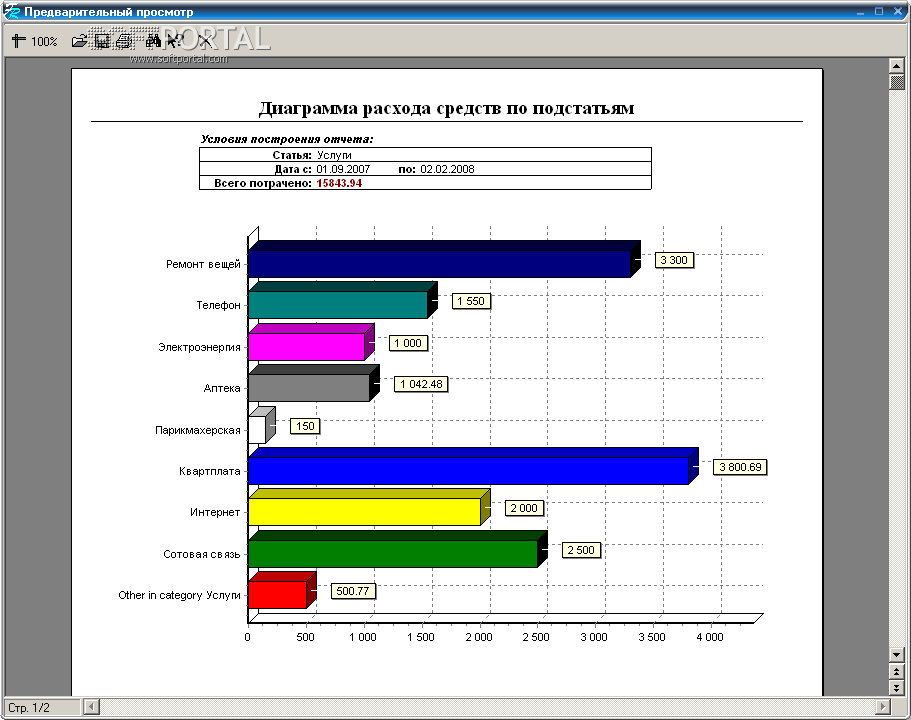This screenshot has width=911, height=720.
Task: Click the 3 300 value label
Action: pyautogui.click(x=674, y=260)
